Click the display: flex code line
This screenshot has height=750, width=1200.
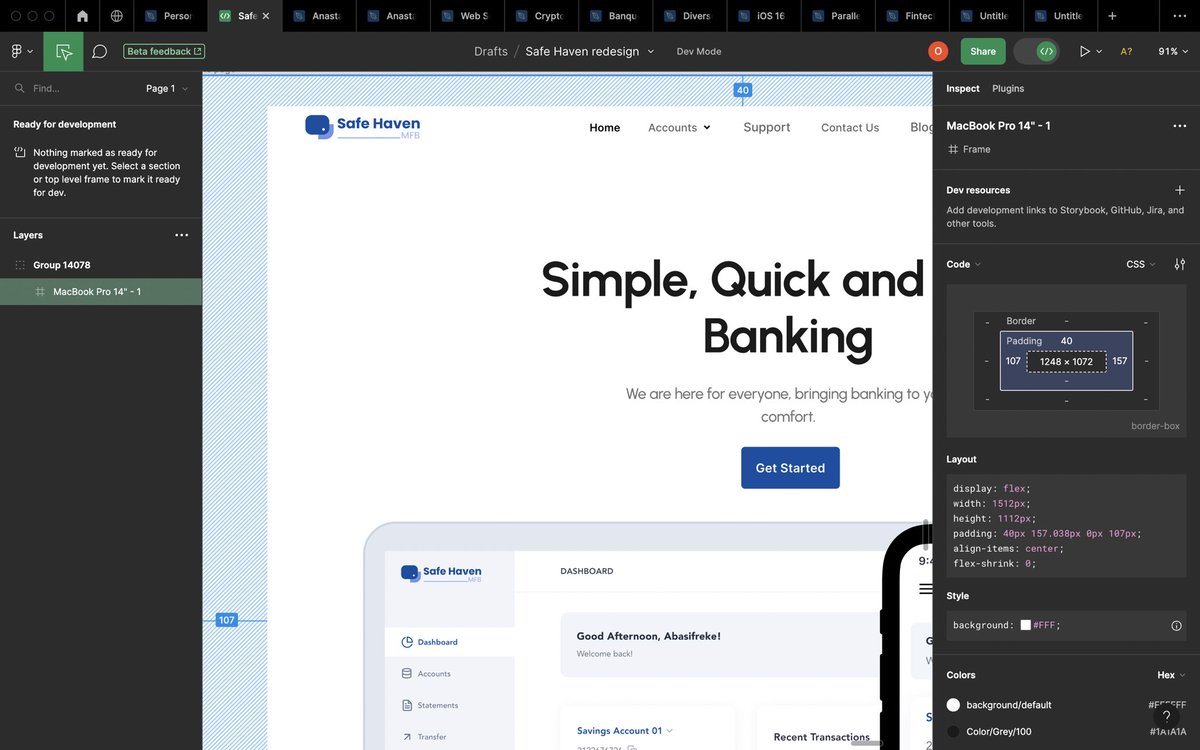click(x=990, y=489)
